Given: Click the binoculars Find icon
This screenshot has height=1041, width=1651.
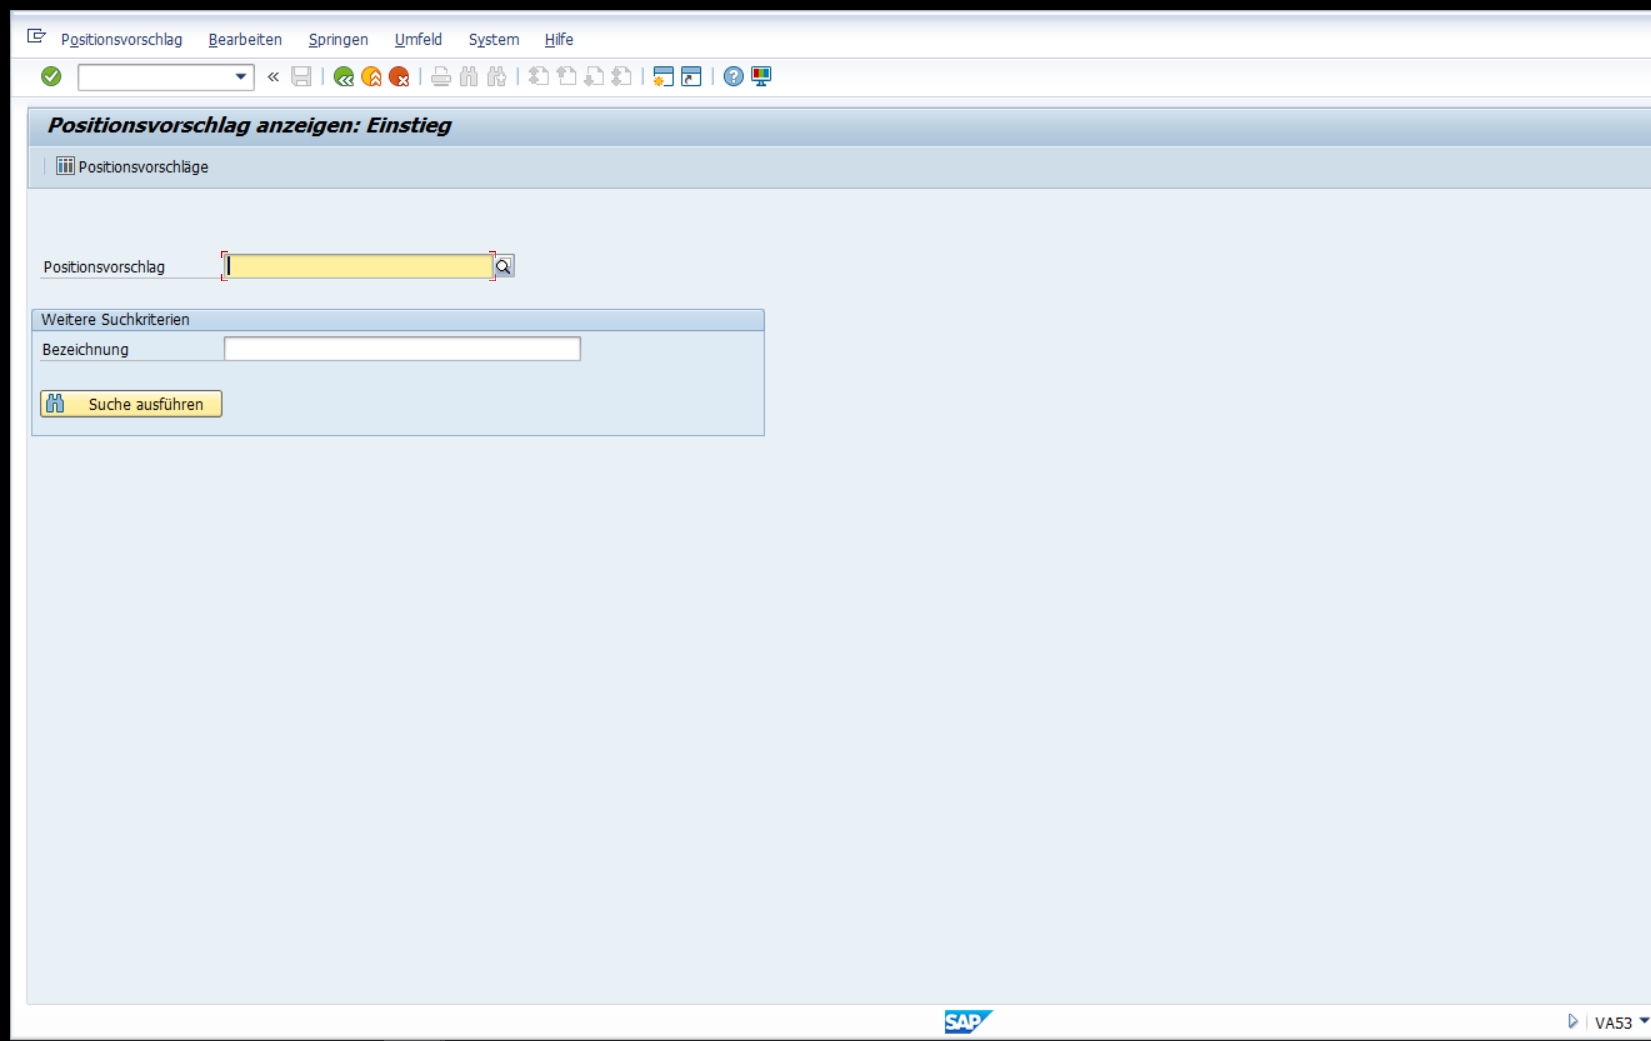Looking at the screenshot, I should point(468,76).
